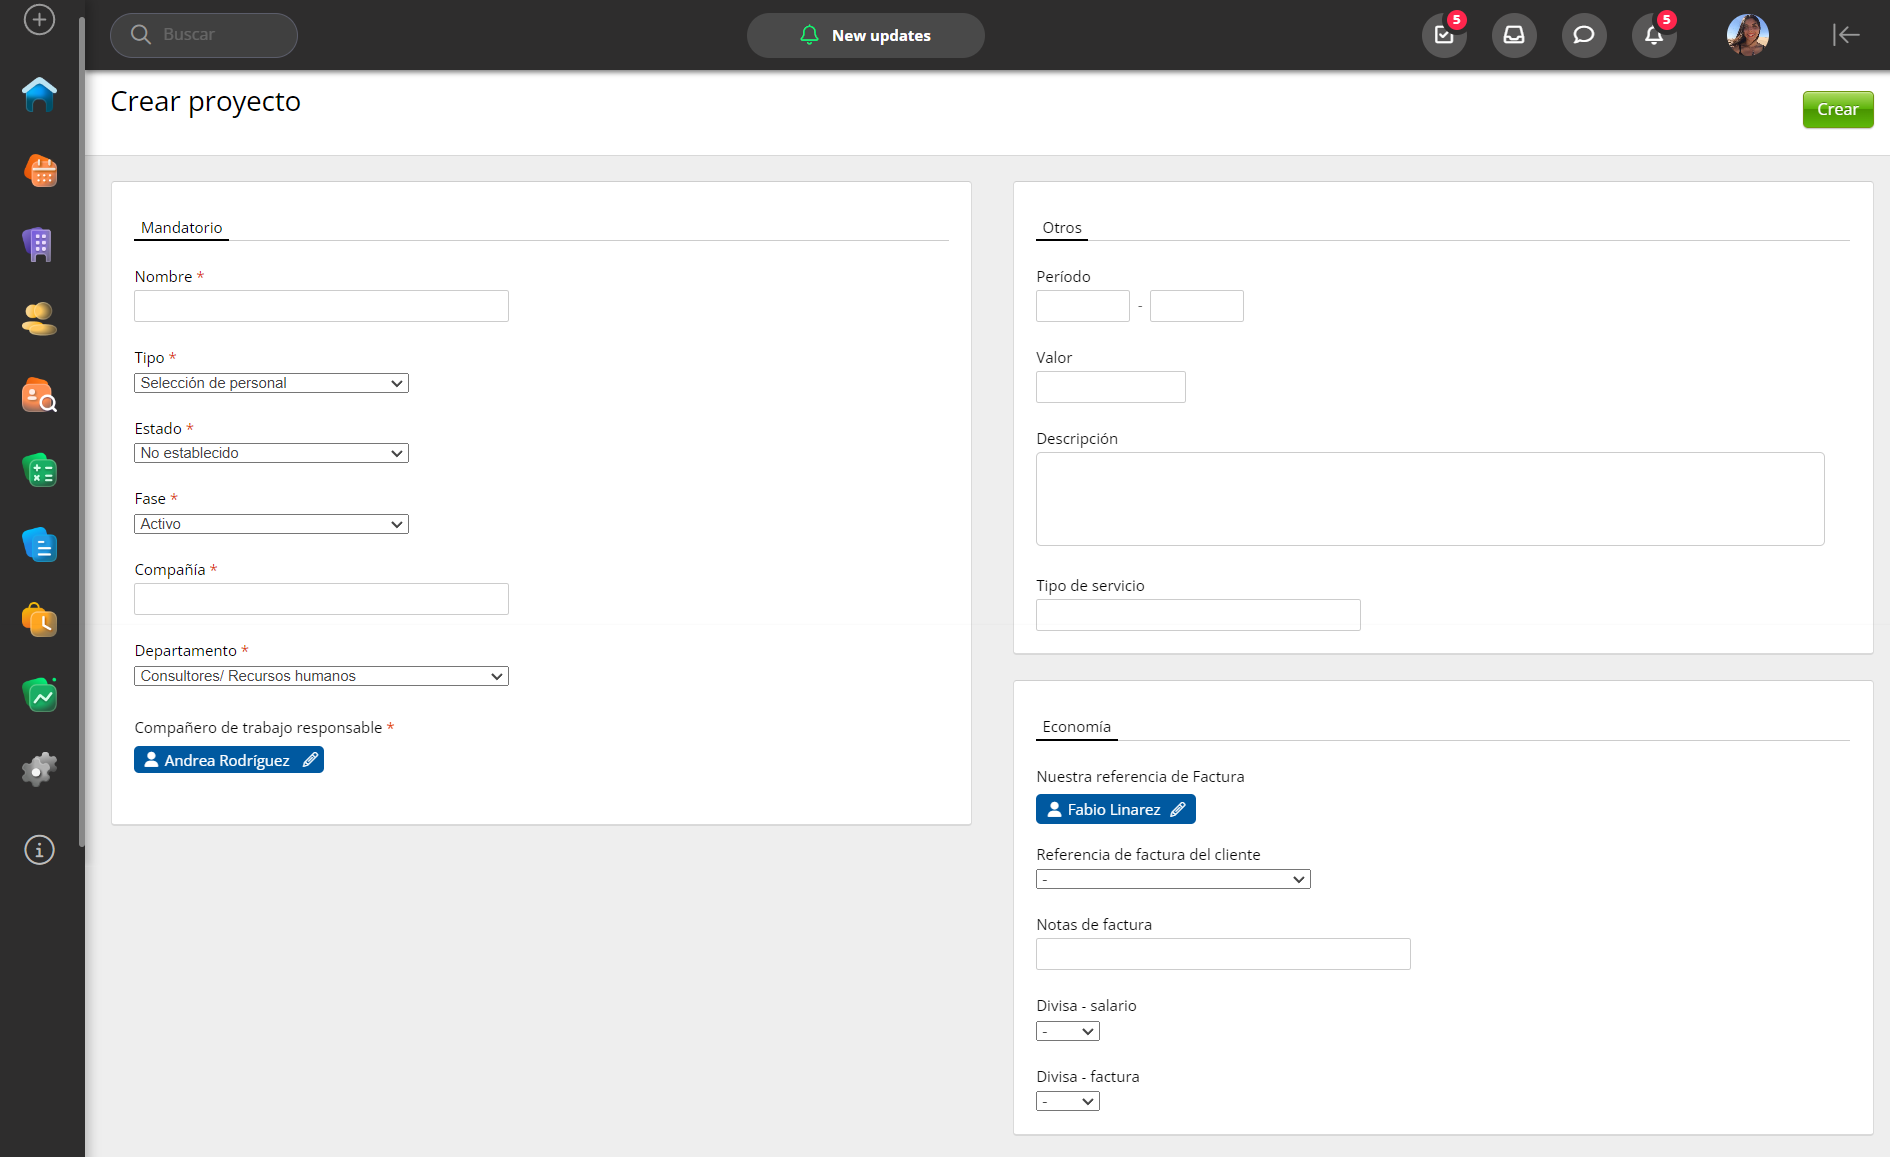
Task: Click the inbox tray icon in top bar
Action: coord(1514,35)
